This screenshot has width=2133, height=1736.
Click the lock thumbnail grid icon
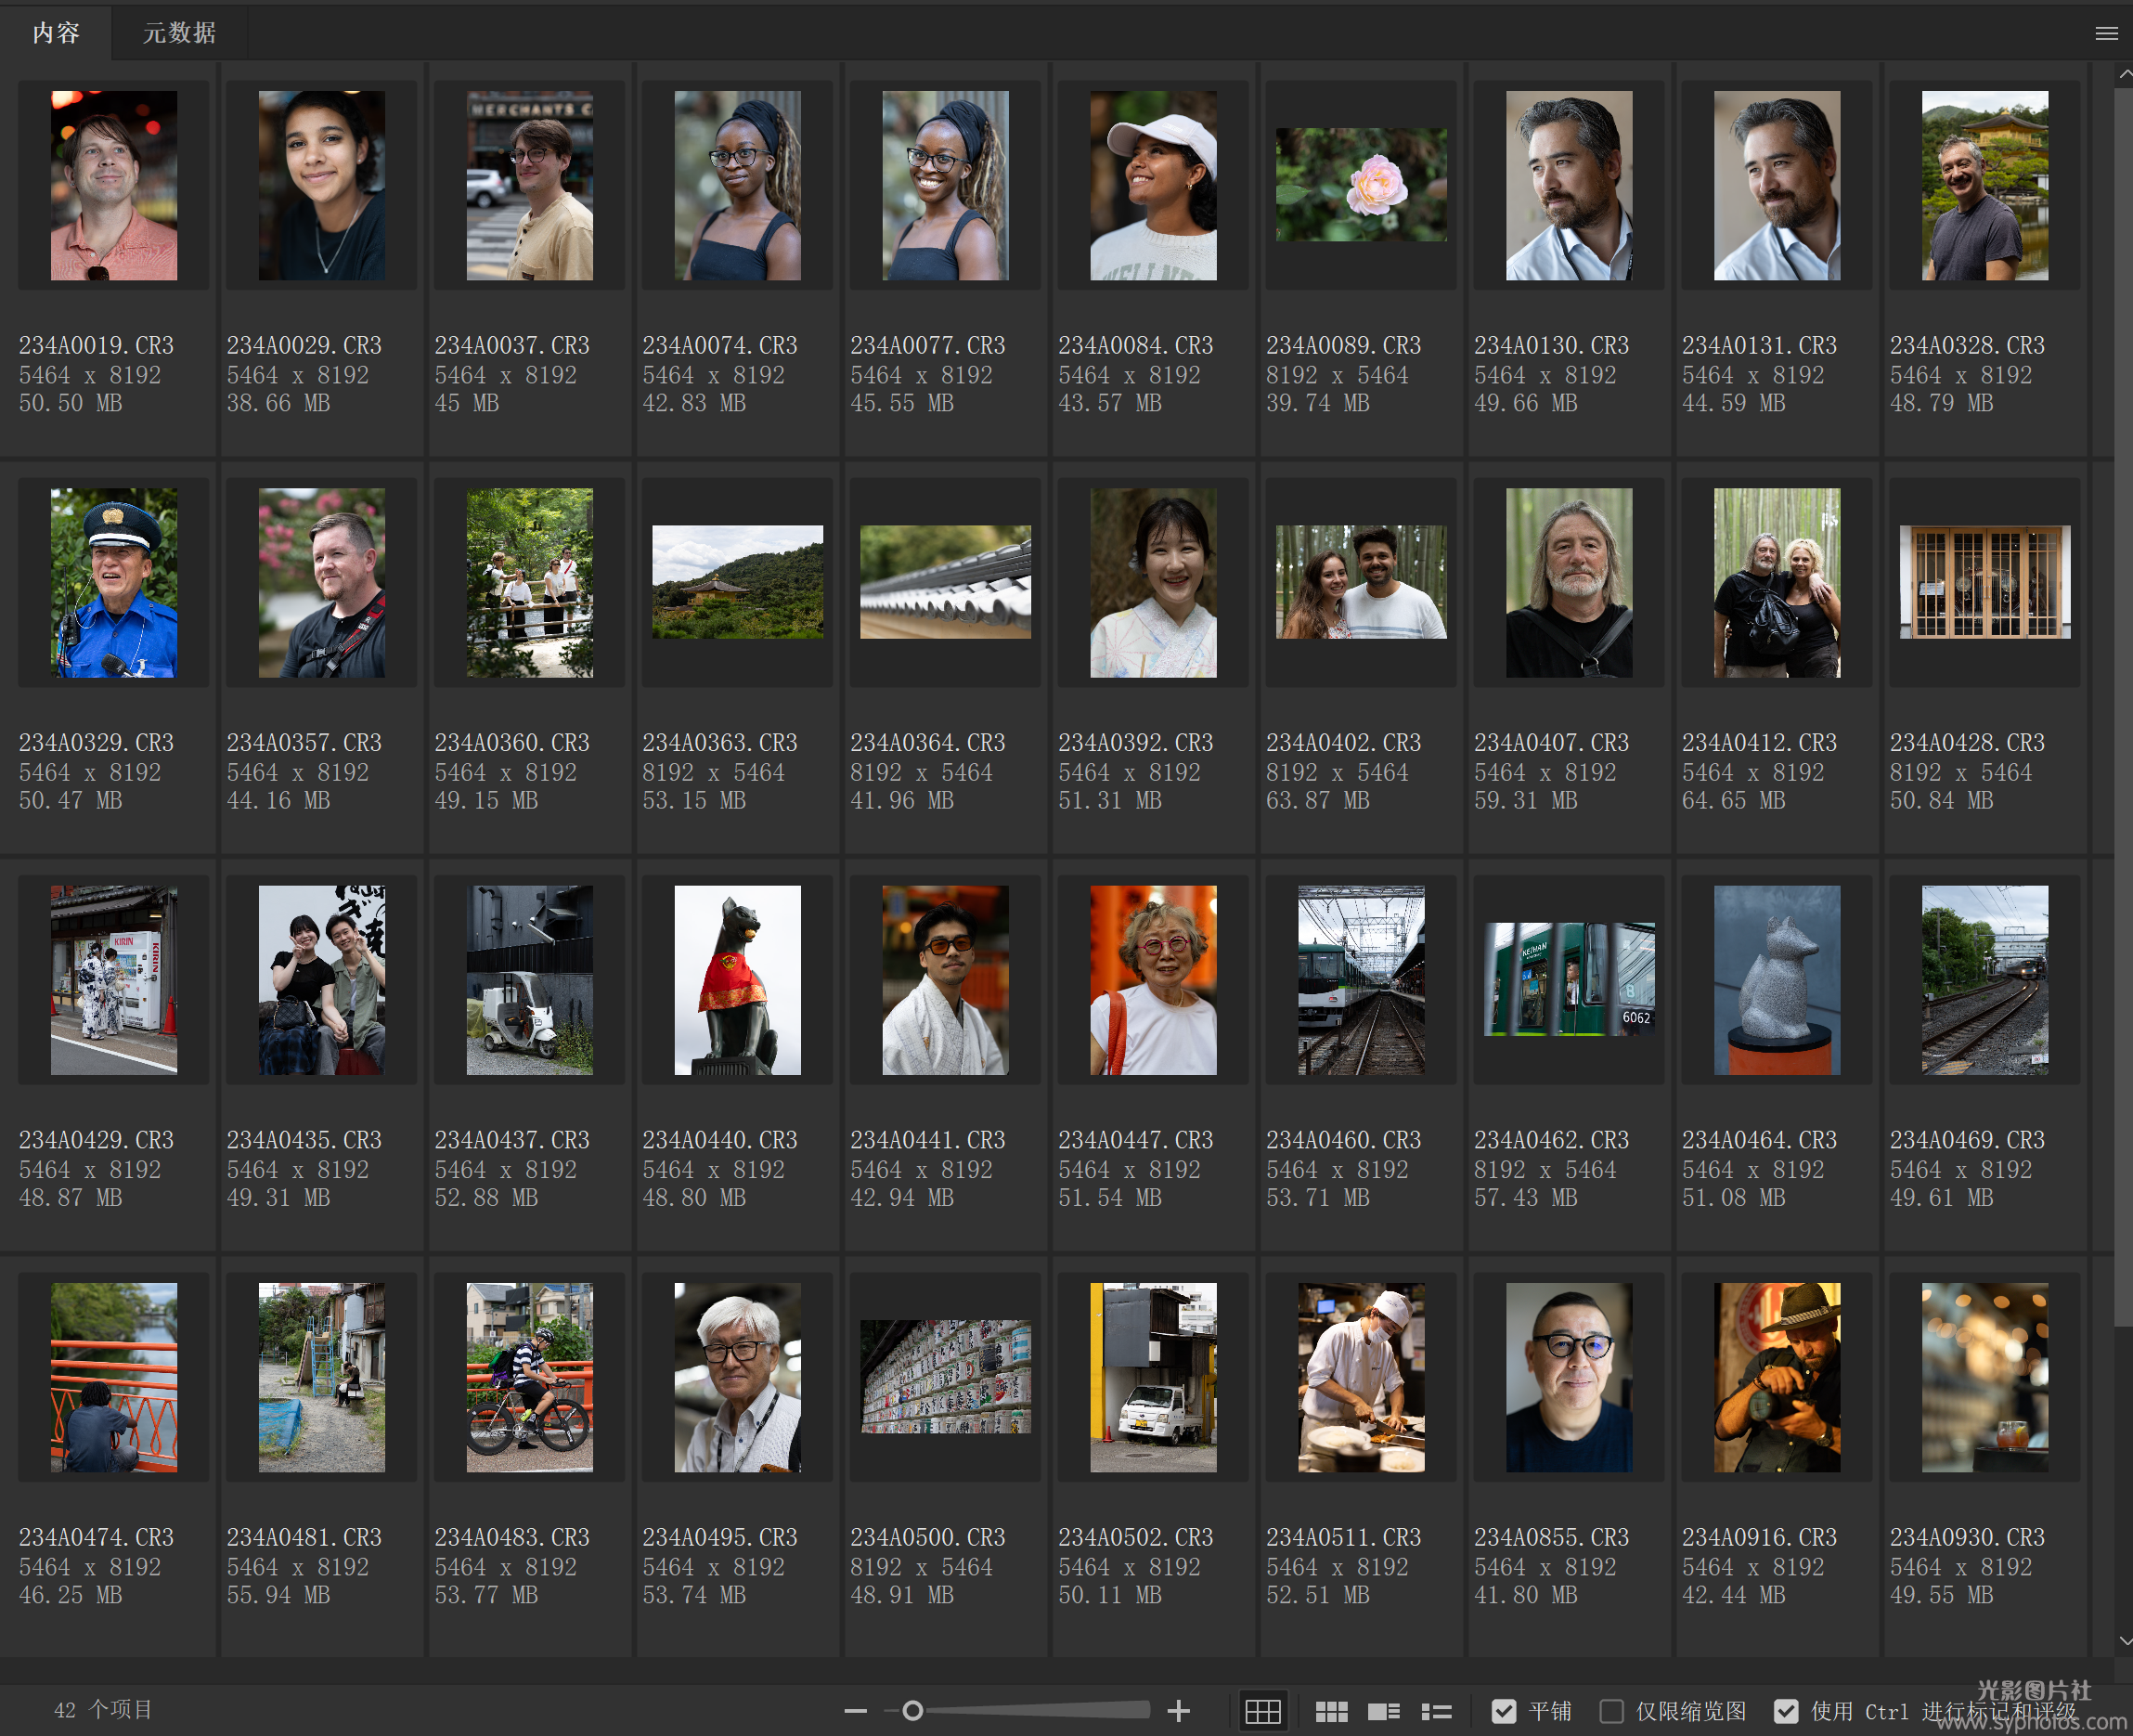(x=1262, y=1711)
